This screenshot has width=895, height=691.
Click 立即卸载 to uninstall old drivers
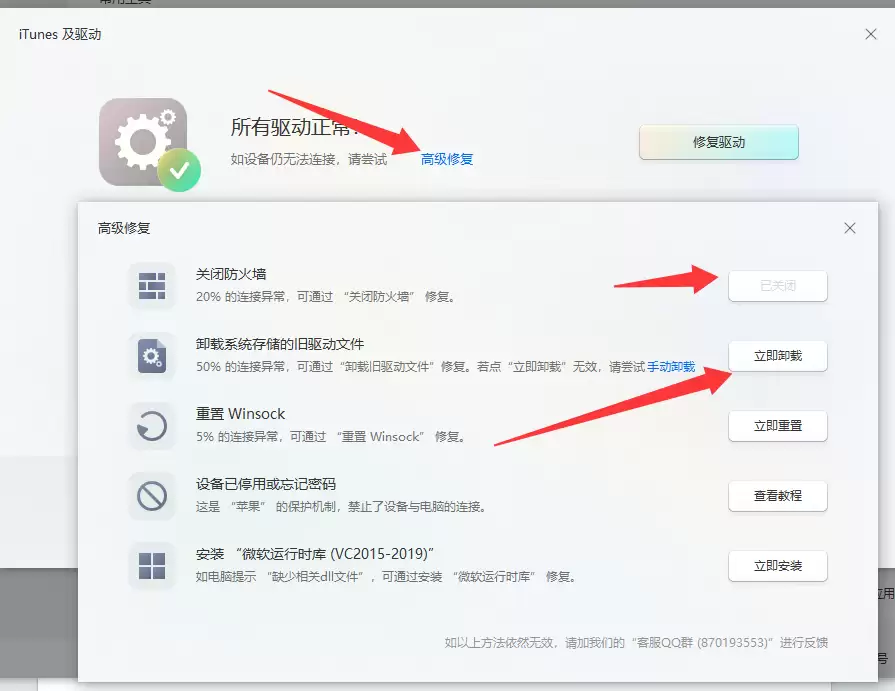[777, 356]
